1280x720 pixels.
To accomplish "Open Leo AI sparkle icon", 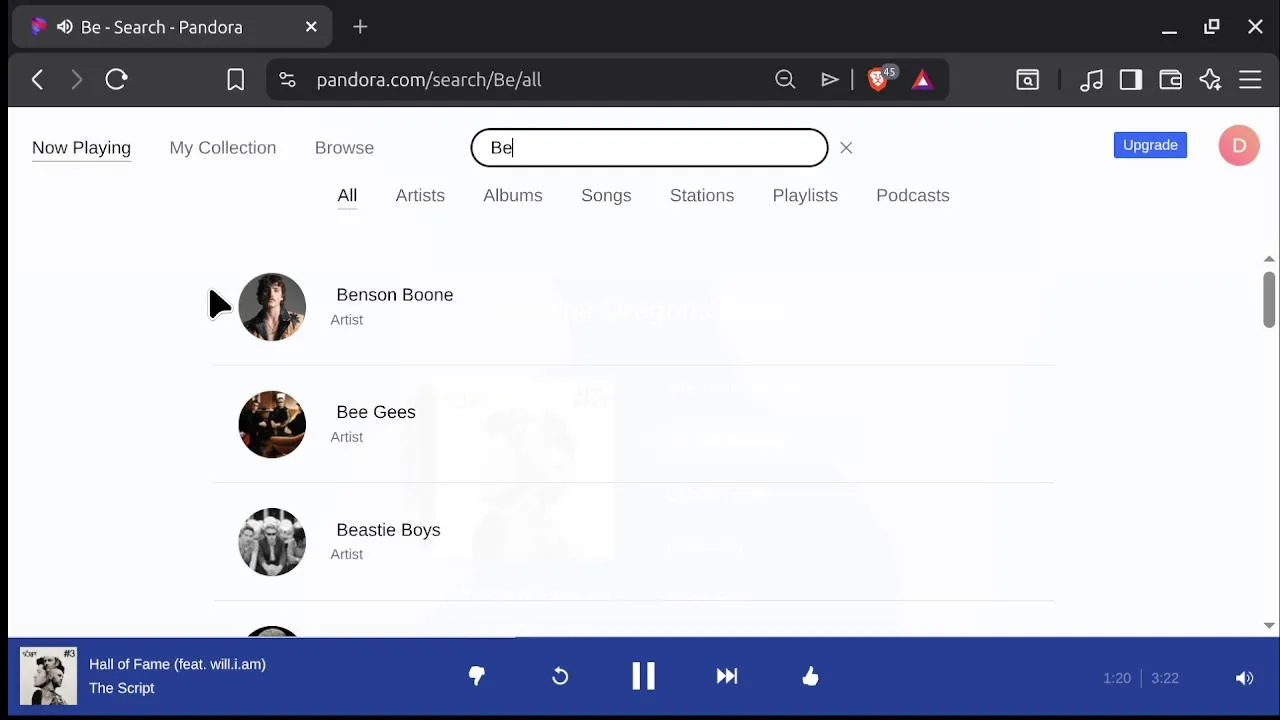I will click(1211, 80).
